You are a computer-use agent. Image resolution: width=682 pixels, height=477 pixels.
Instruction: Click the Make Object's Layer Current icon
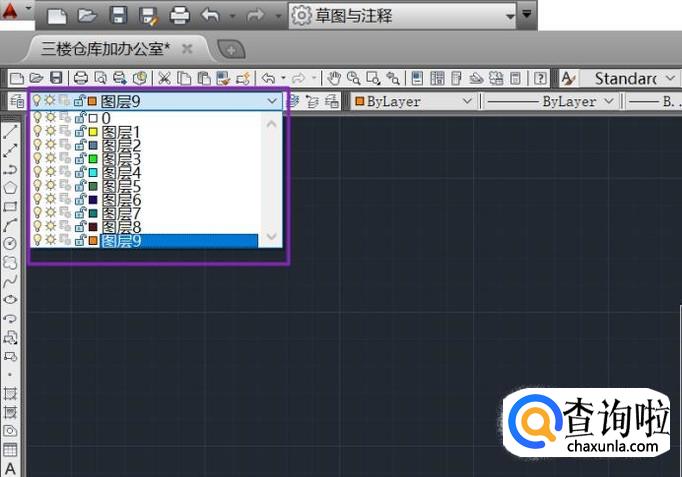[294, 101]
